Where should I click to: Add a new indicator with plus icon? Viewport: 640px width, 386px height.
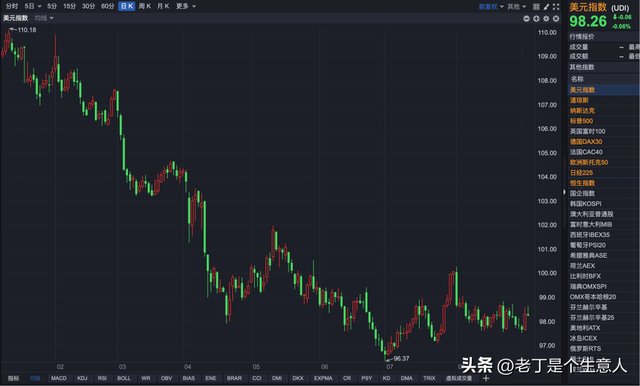click(486, 378)
